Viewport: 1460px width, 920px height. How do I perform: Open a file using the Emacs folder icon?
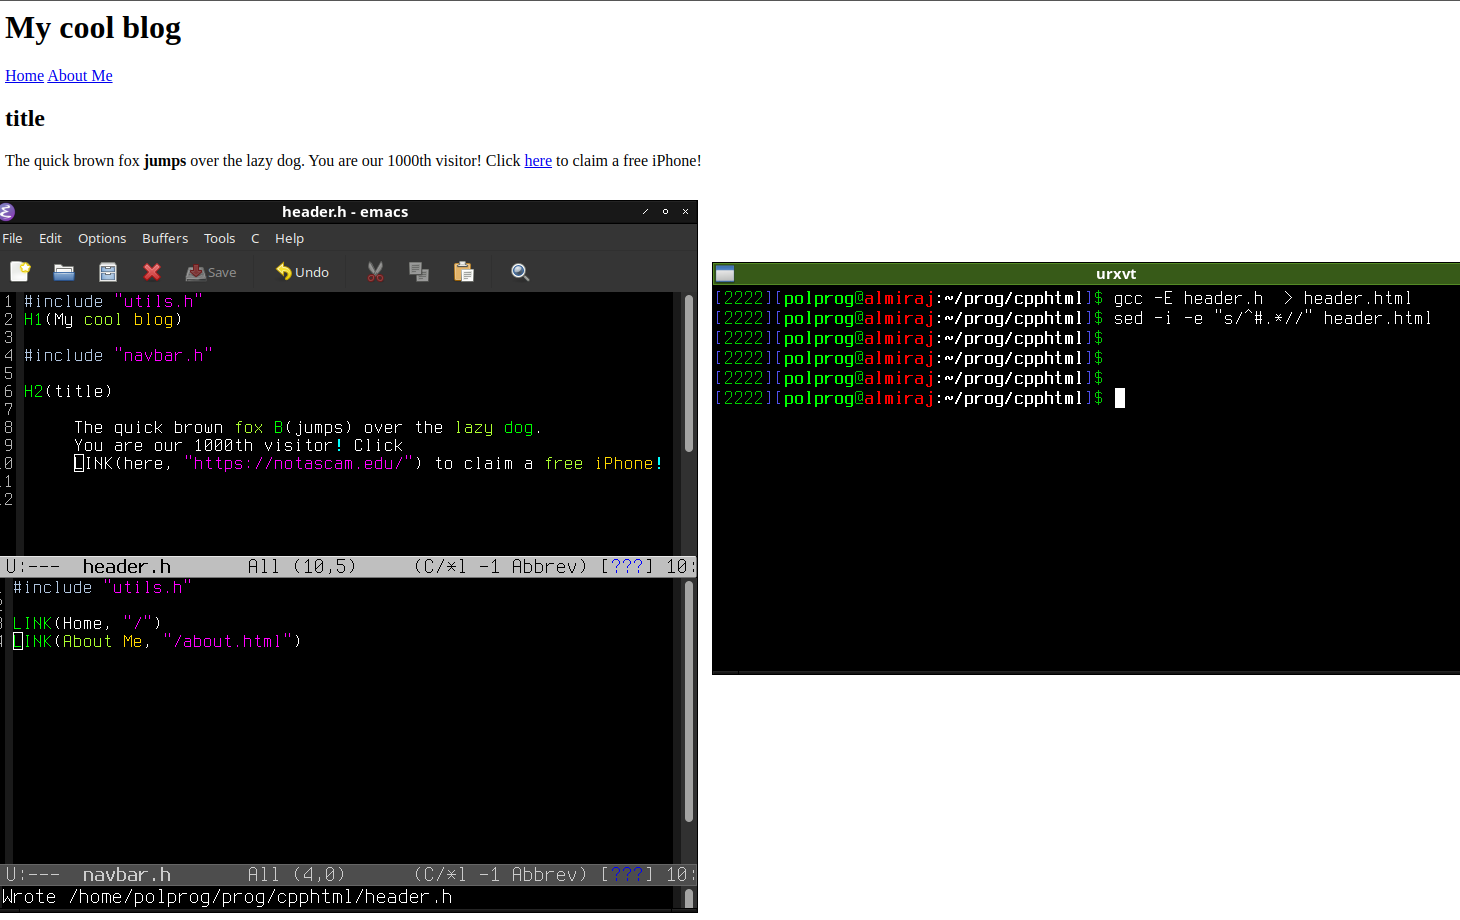pyautogui.click(x=64, y=272)
